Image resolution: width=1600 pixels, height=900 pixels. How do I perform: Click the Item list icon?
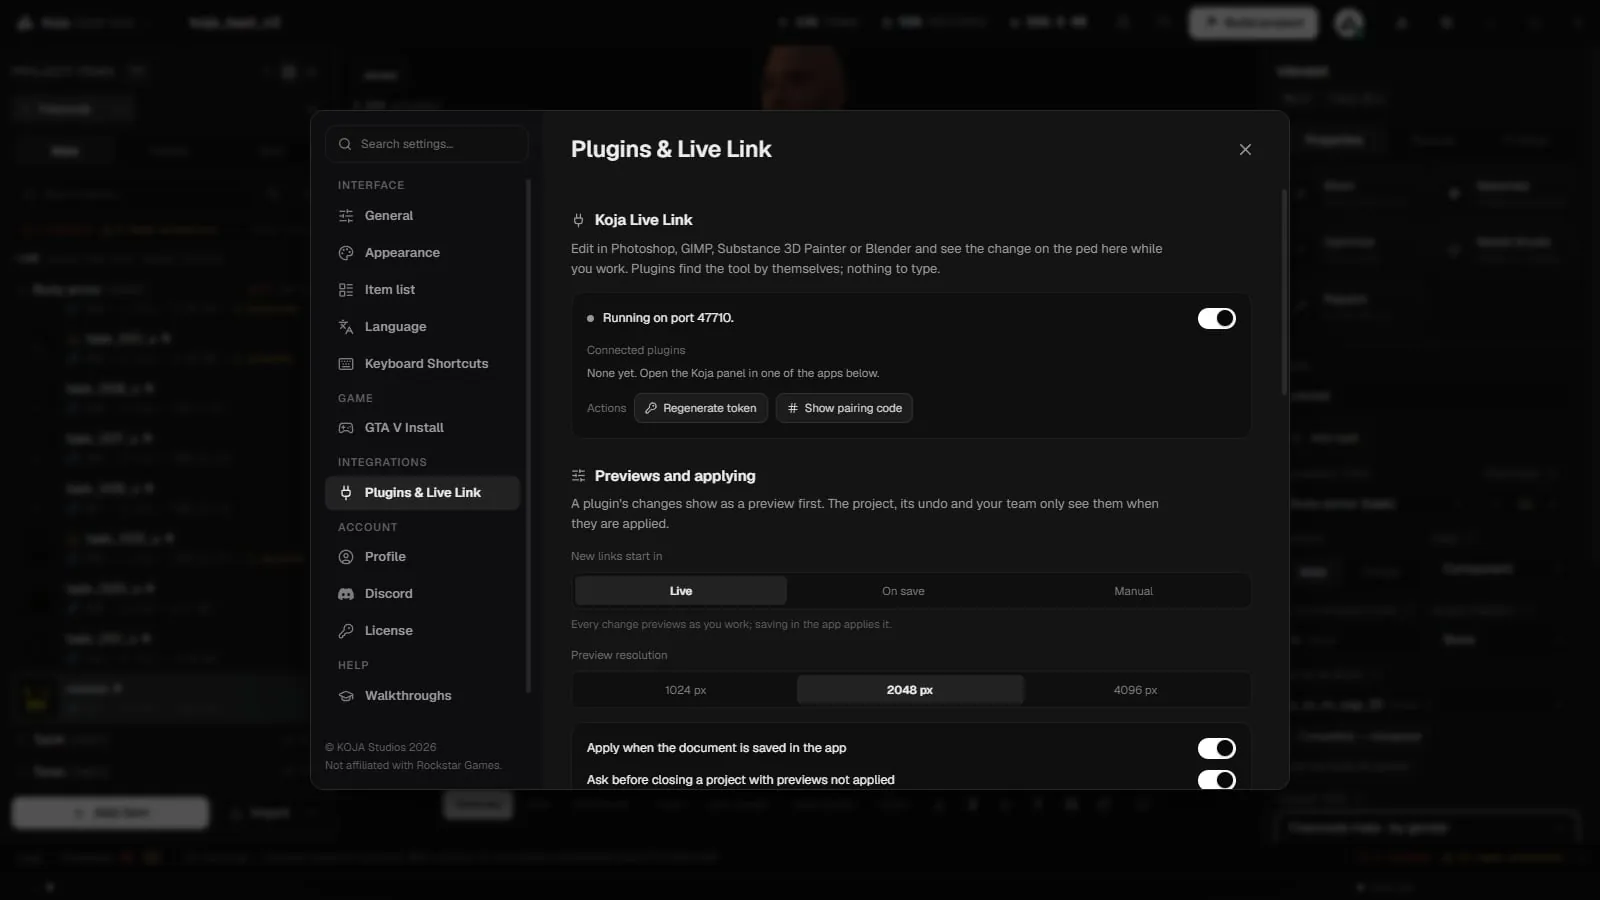coord(346,290)
